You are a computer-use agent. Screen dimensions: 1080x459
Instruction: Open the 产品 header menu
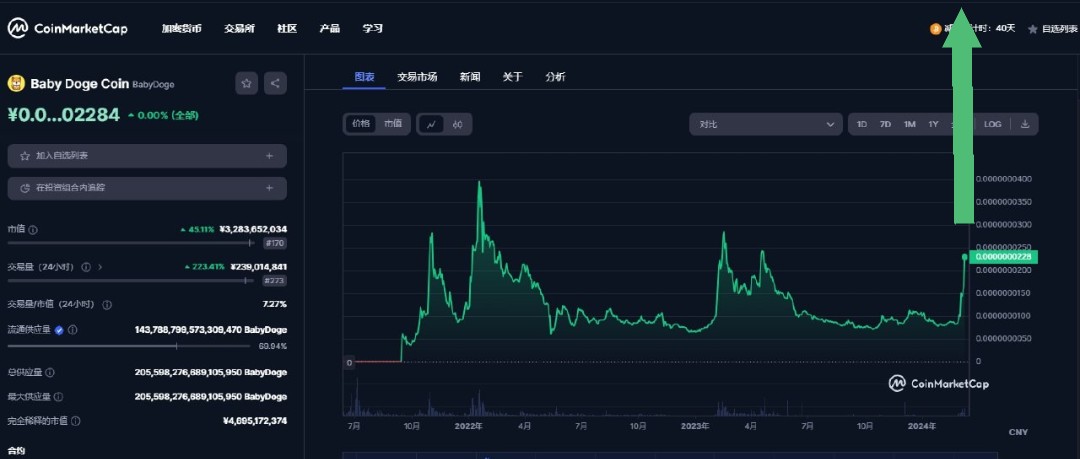coord(330,29)
